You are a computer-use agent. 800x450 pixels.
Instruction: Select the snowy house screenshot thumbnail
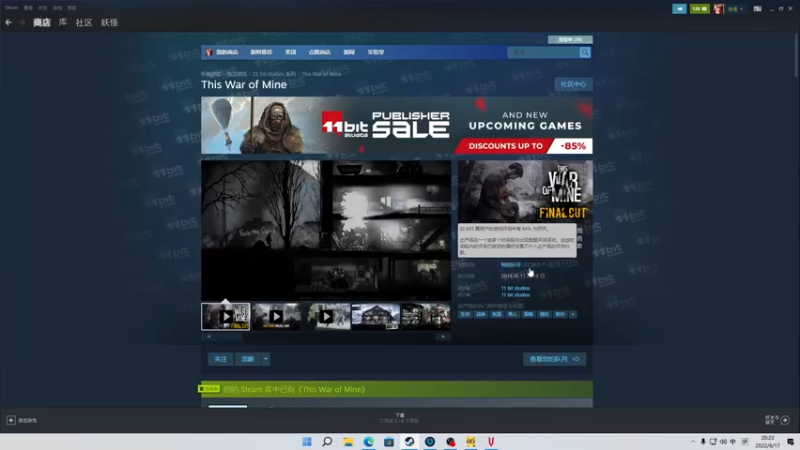(x=376, y=316)
